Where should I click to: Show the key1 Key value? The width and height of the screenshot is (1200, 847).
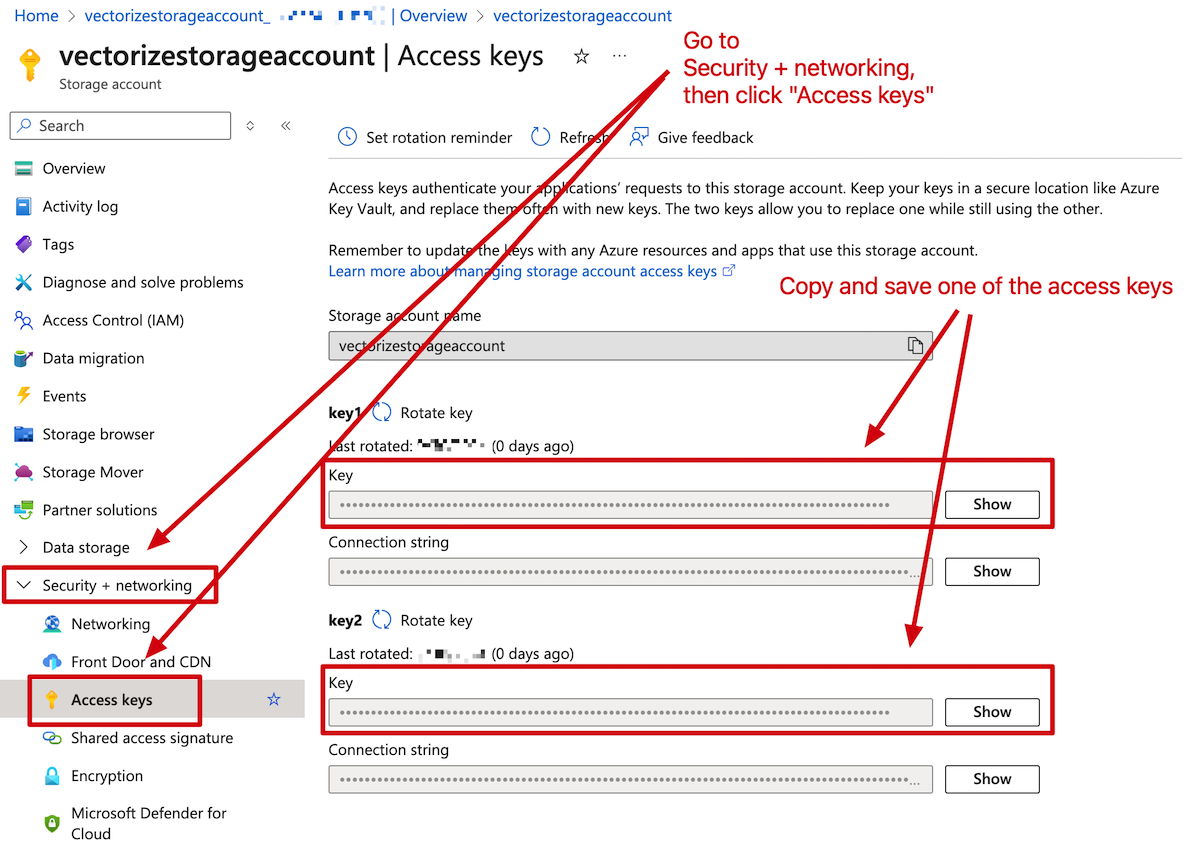992,505
